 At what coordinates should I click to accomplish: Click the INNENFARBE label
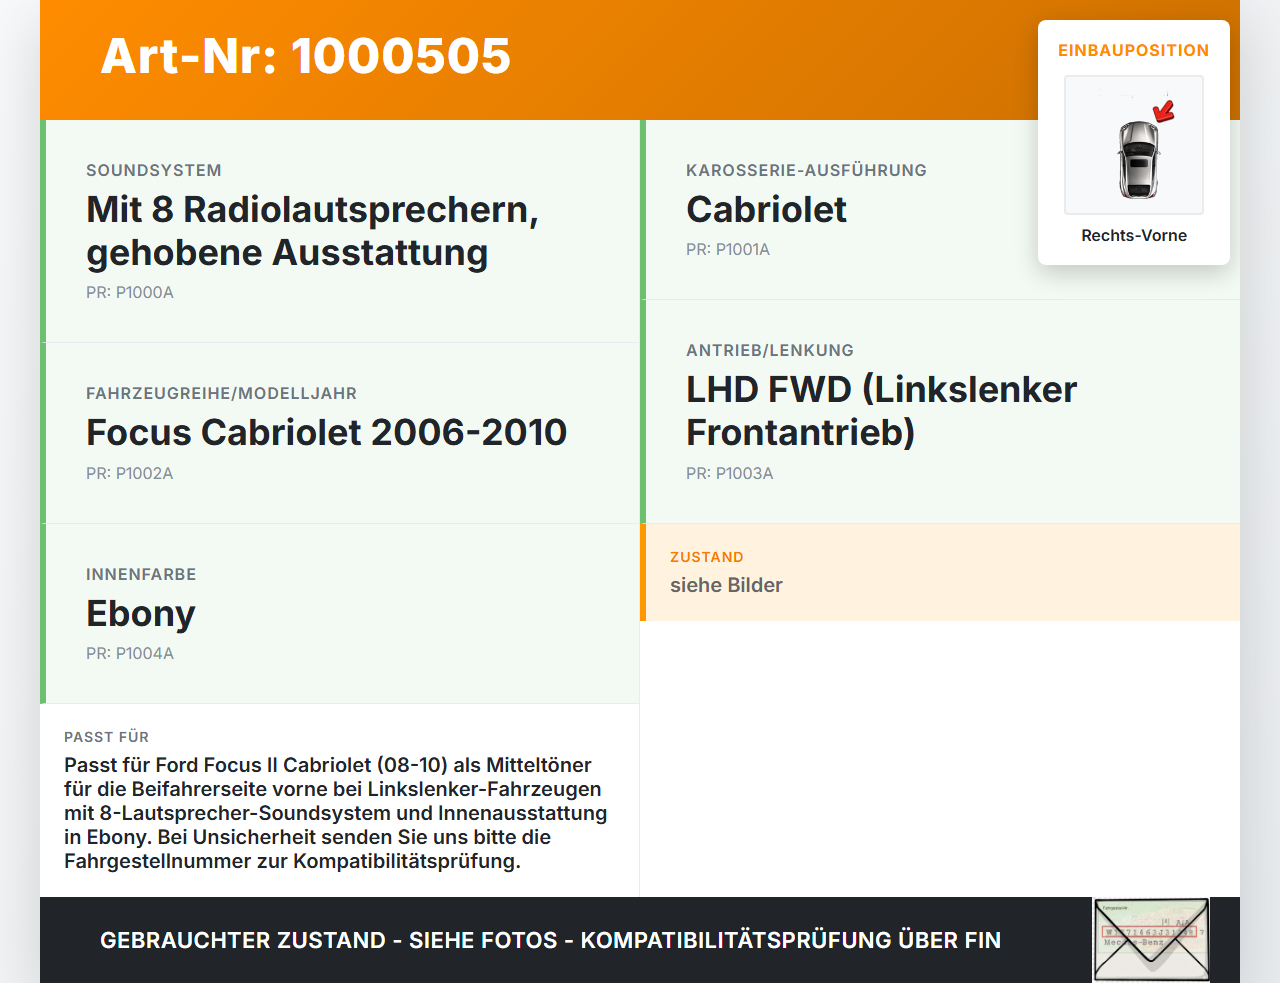pyautogui.click(x=141, y=574)
